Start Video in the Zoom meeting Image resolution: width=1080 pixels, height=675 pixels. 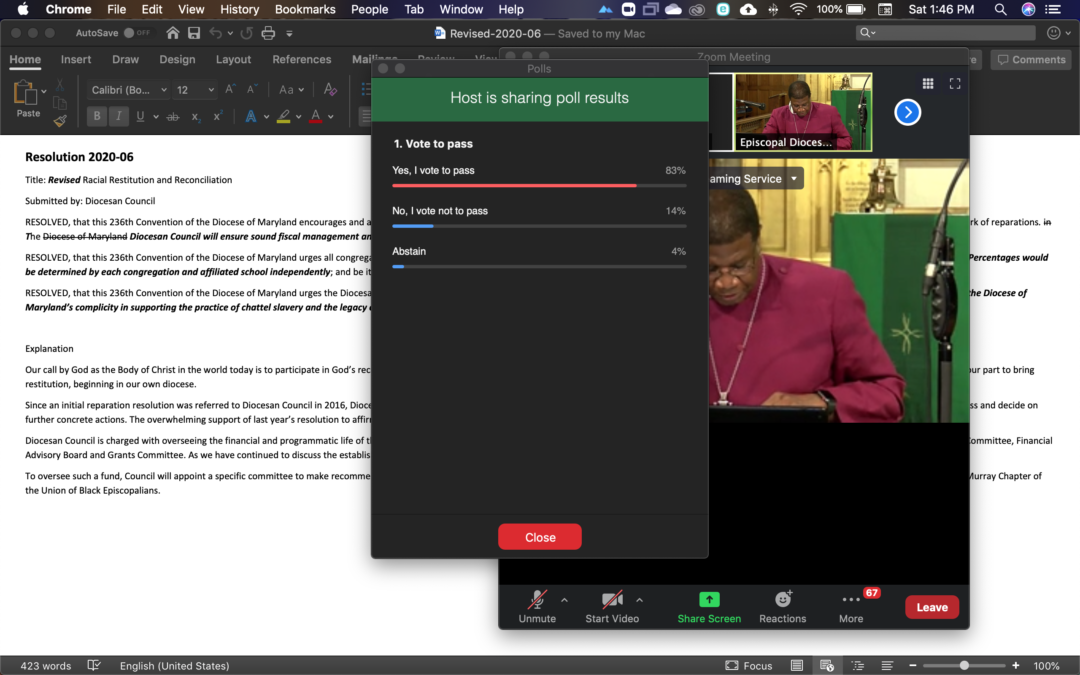(x=612, y=607)
